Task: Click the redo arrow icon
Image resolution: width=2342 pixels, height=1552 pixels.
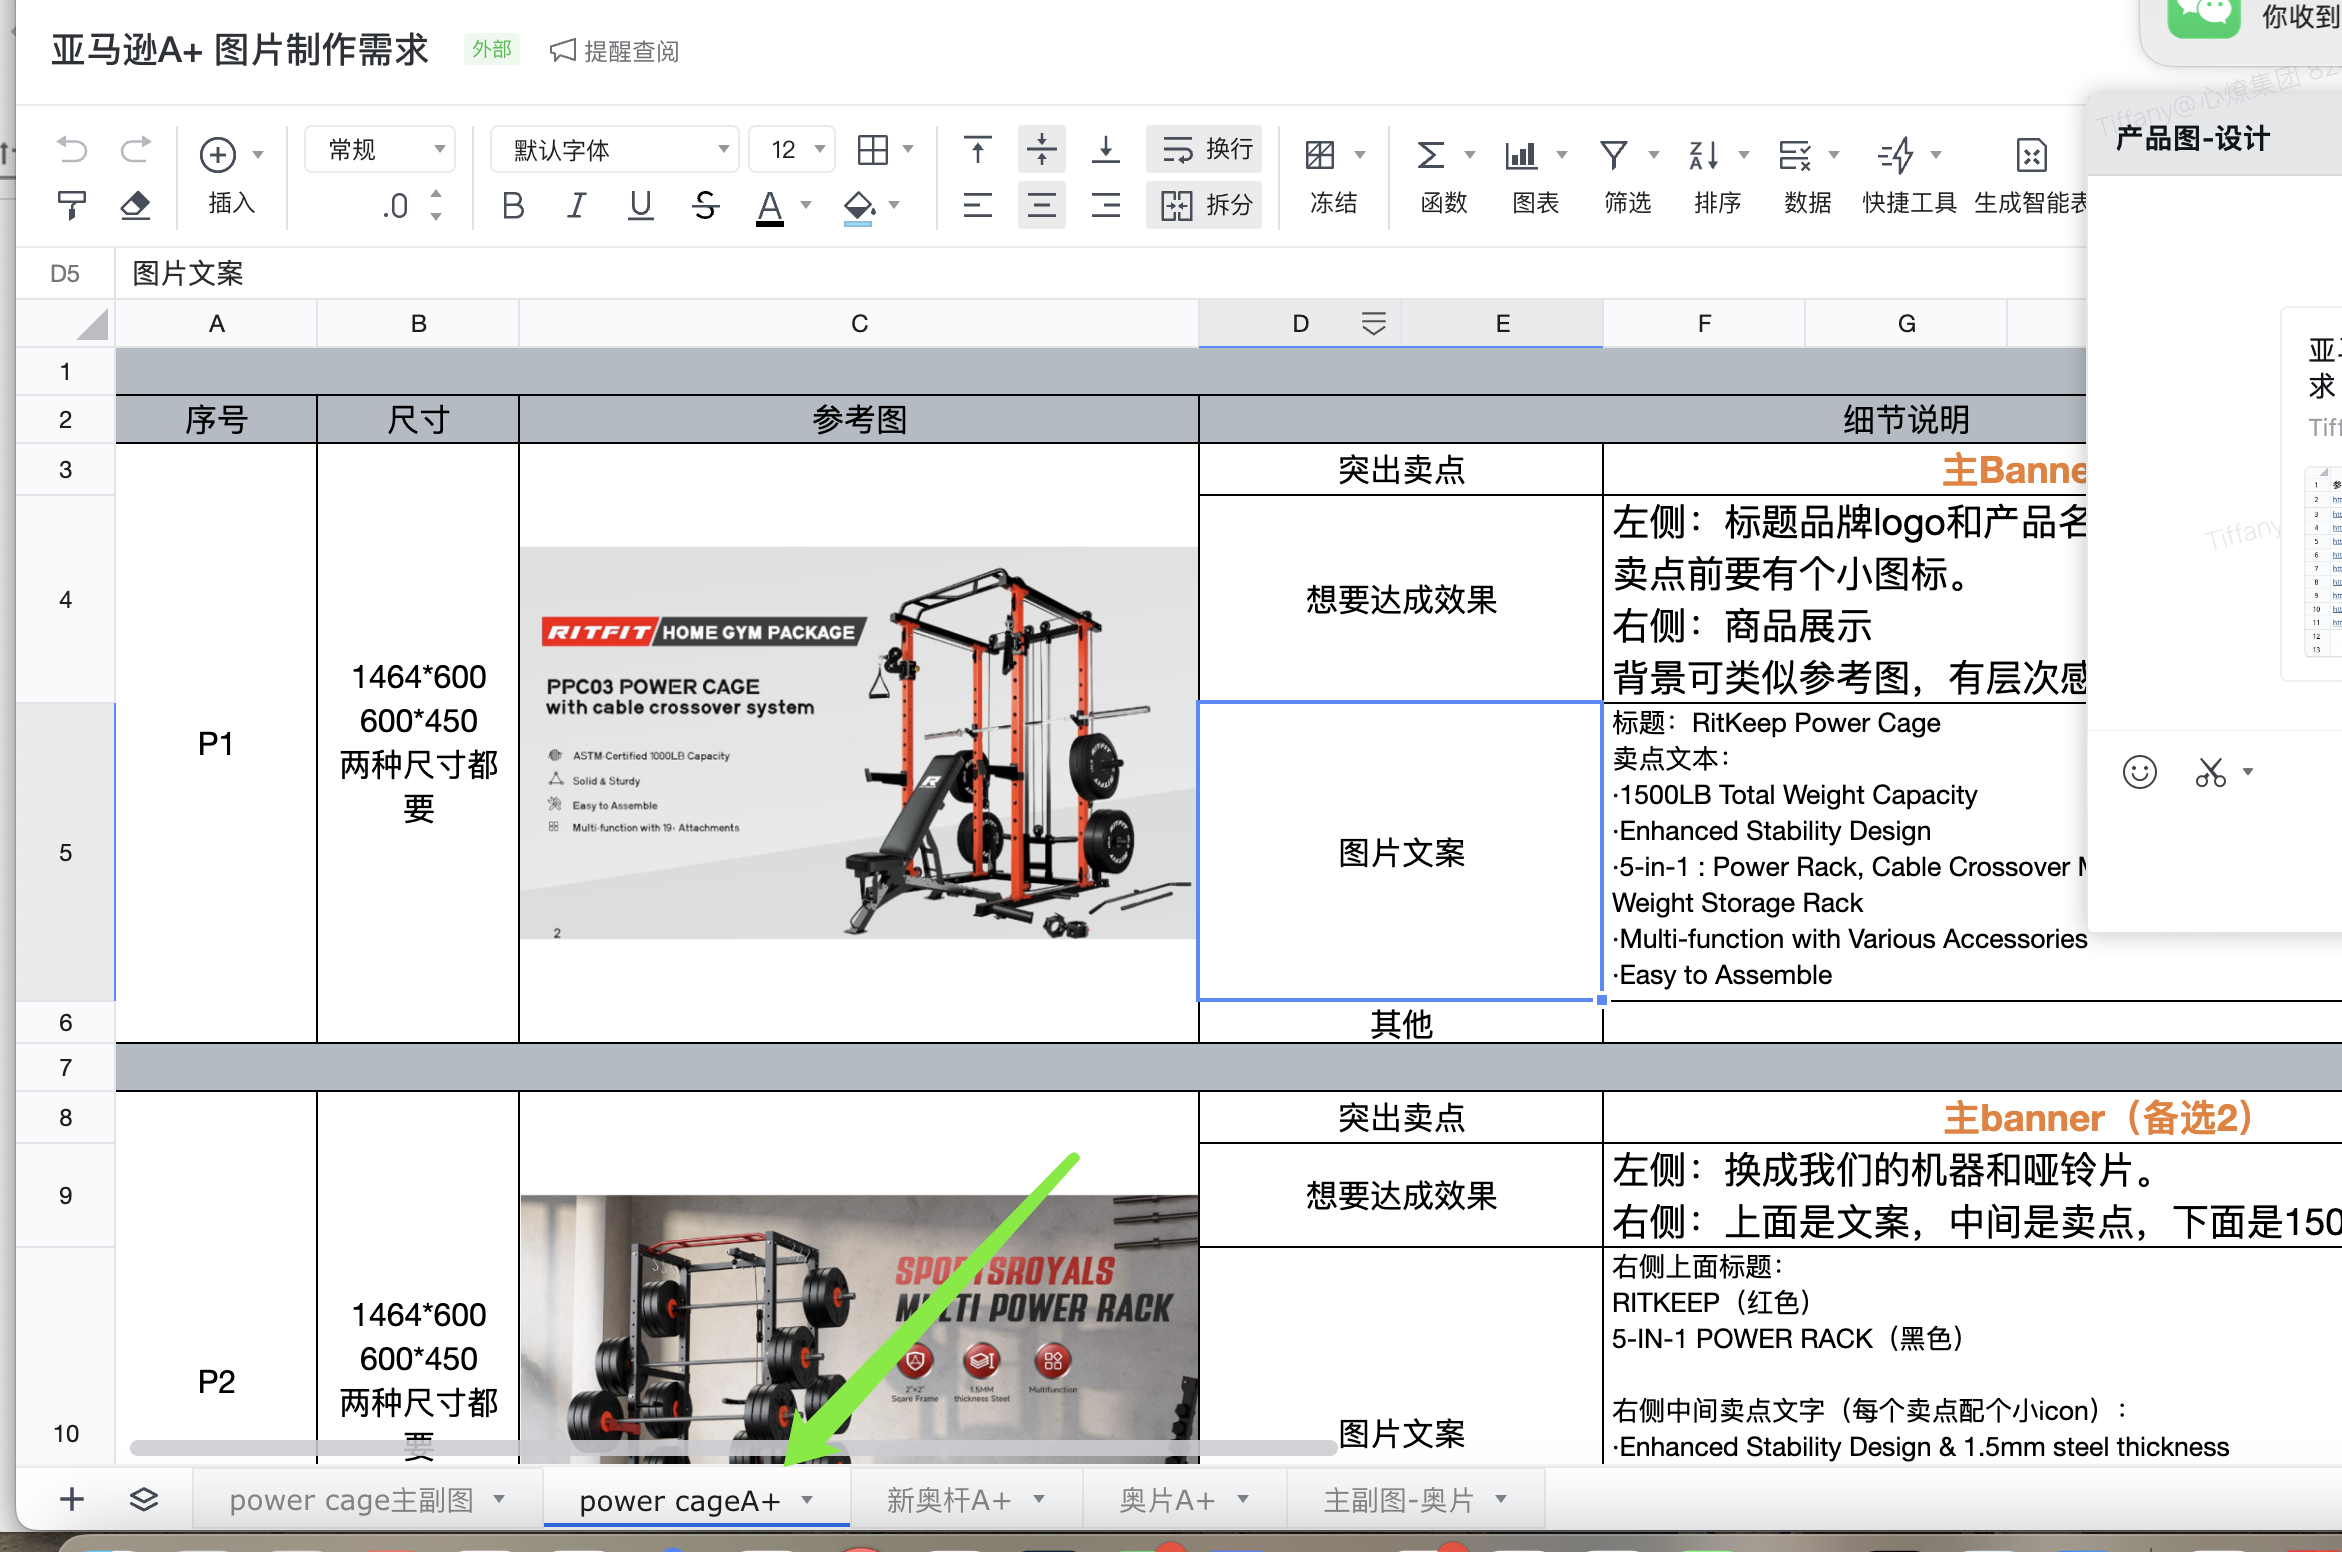Action: [135, 151]
